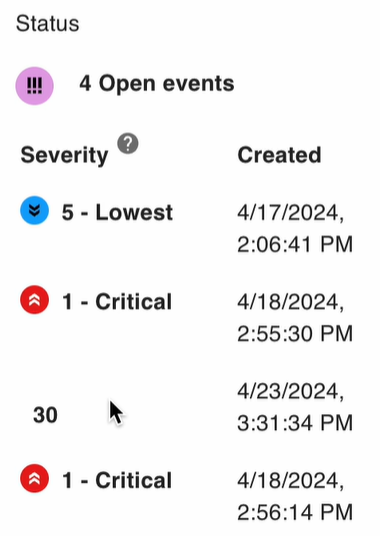This screenshot has height=536, width=380.
Task: Click the Created column header
Action: pyautogui.click(x=279, y=155)
